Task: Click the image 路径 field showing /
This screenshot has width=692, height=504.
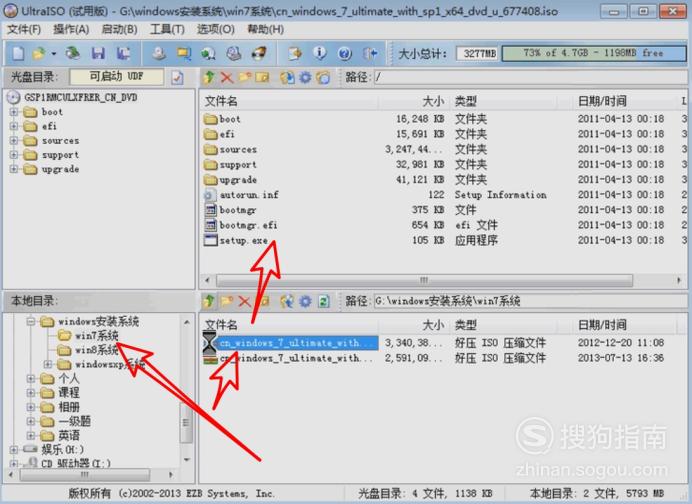Action: point(531,78)
